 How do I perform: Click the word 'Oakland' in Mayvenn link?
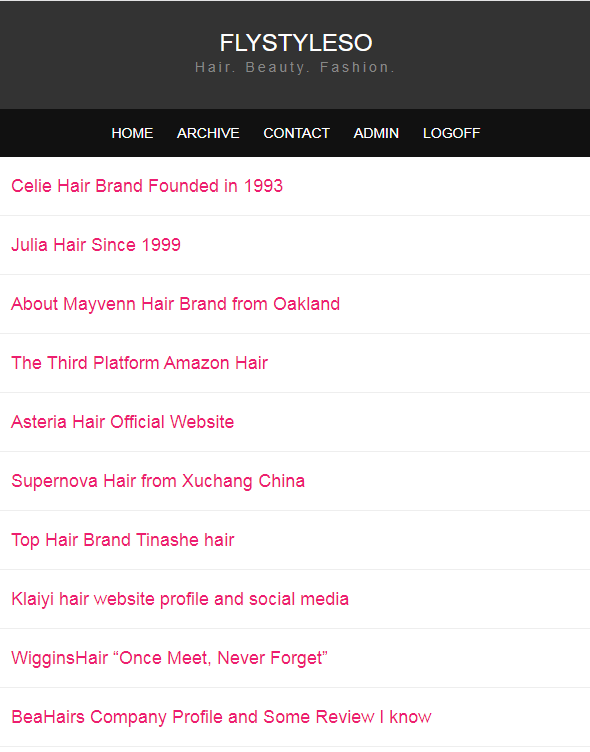pyautogui.click(x=307, y=304)
